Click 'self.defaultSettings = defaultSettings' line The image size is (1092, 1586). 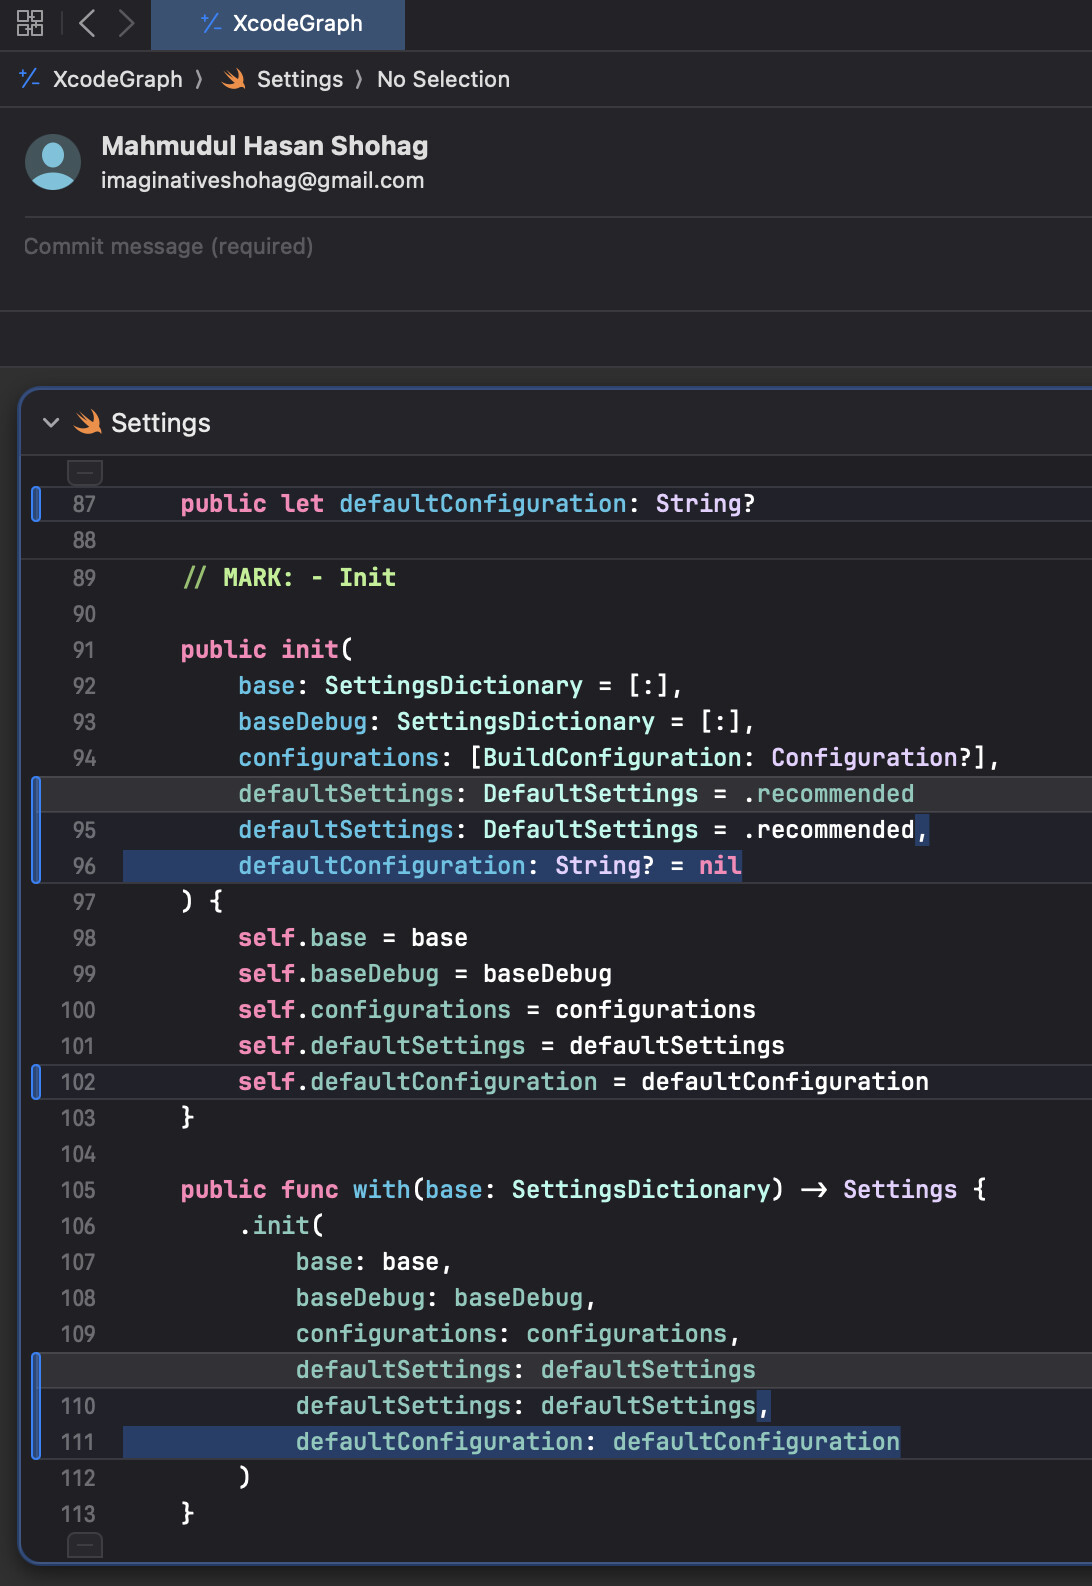pos(511,1046)
